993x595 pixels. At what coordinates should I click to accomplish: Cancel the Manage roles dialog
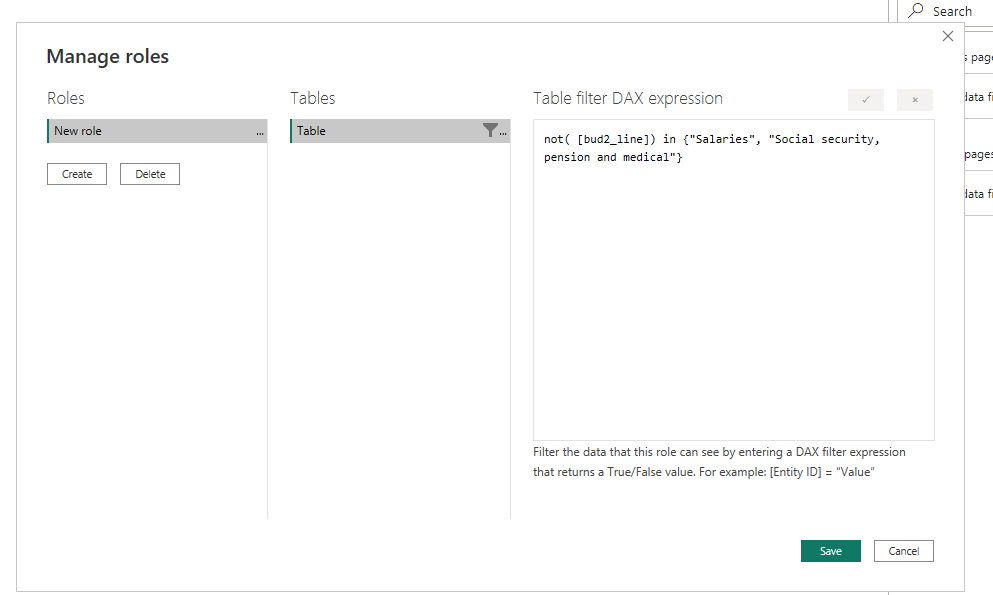coord(904,551)
